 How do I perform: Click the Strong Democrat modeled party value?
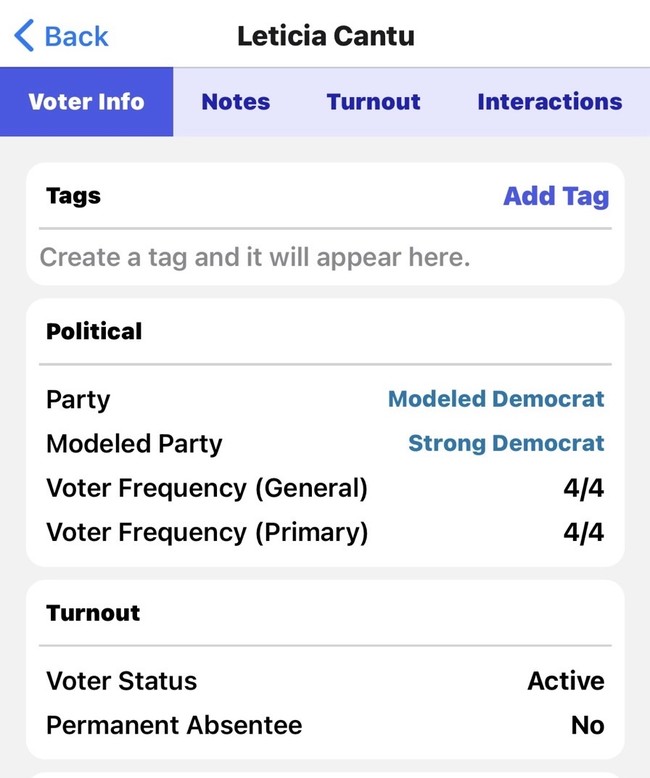pyautogui.click(x=506, y=443)
